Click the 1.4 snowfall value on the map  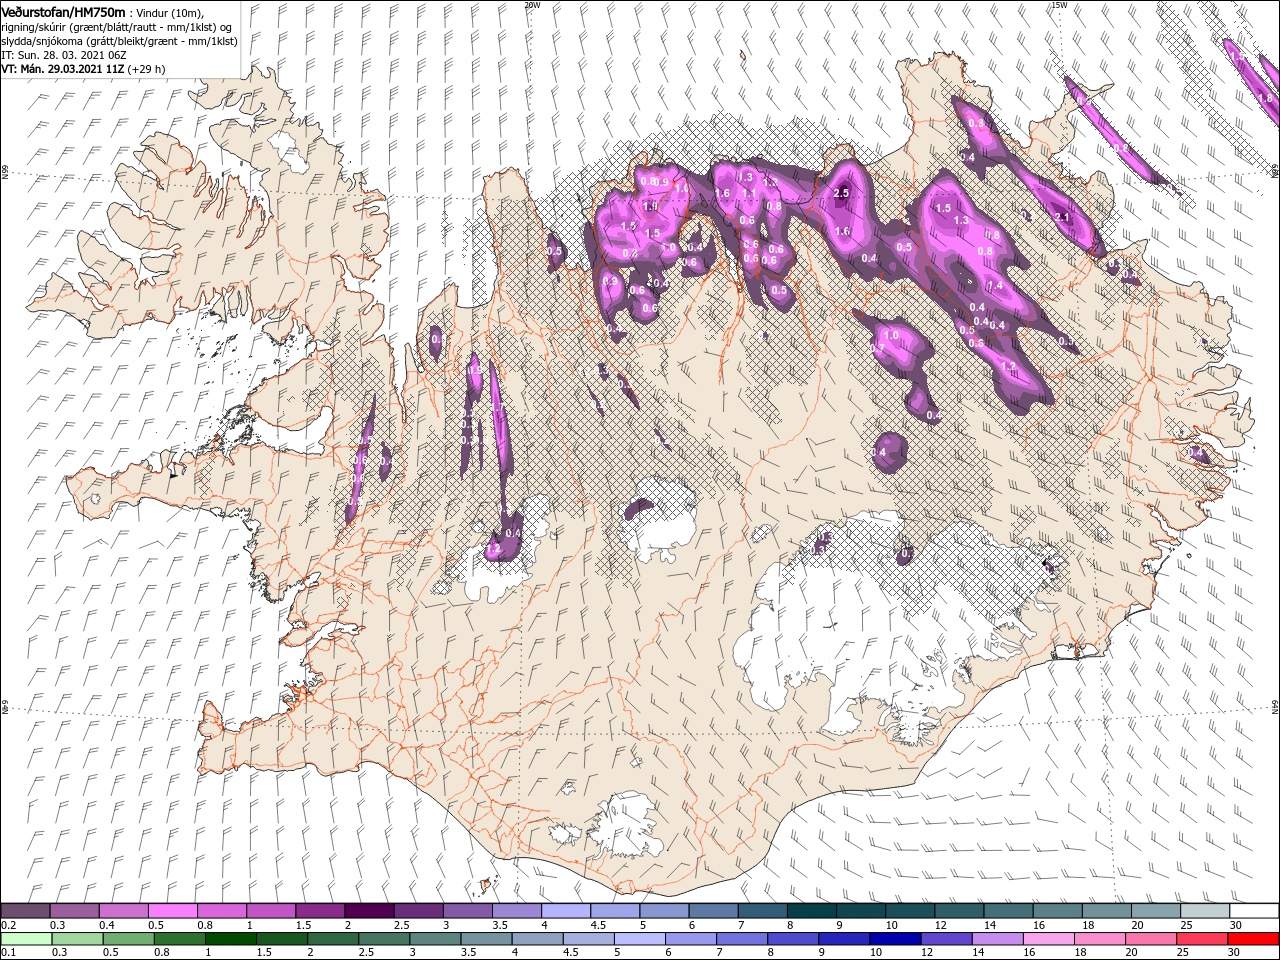[x=994, y=286]
